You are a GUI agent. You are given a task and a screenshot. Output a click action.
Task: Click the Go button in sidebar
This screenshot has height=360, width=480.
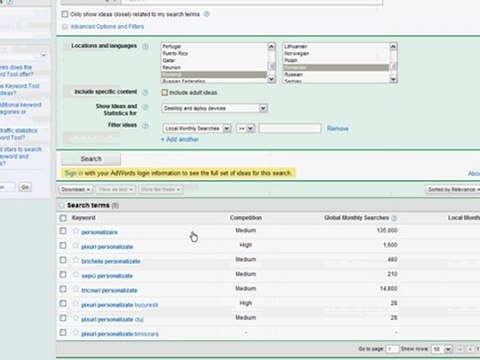tap(25, 187)
